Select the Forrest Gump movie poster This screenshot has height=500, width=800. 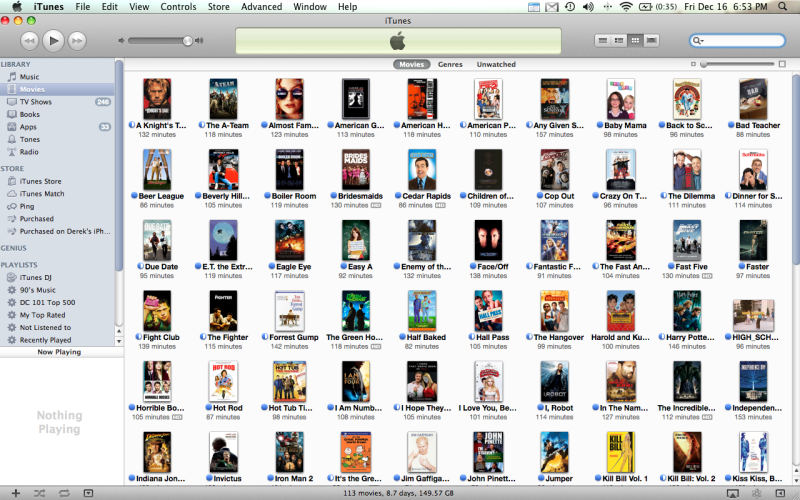(289, 311)
